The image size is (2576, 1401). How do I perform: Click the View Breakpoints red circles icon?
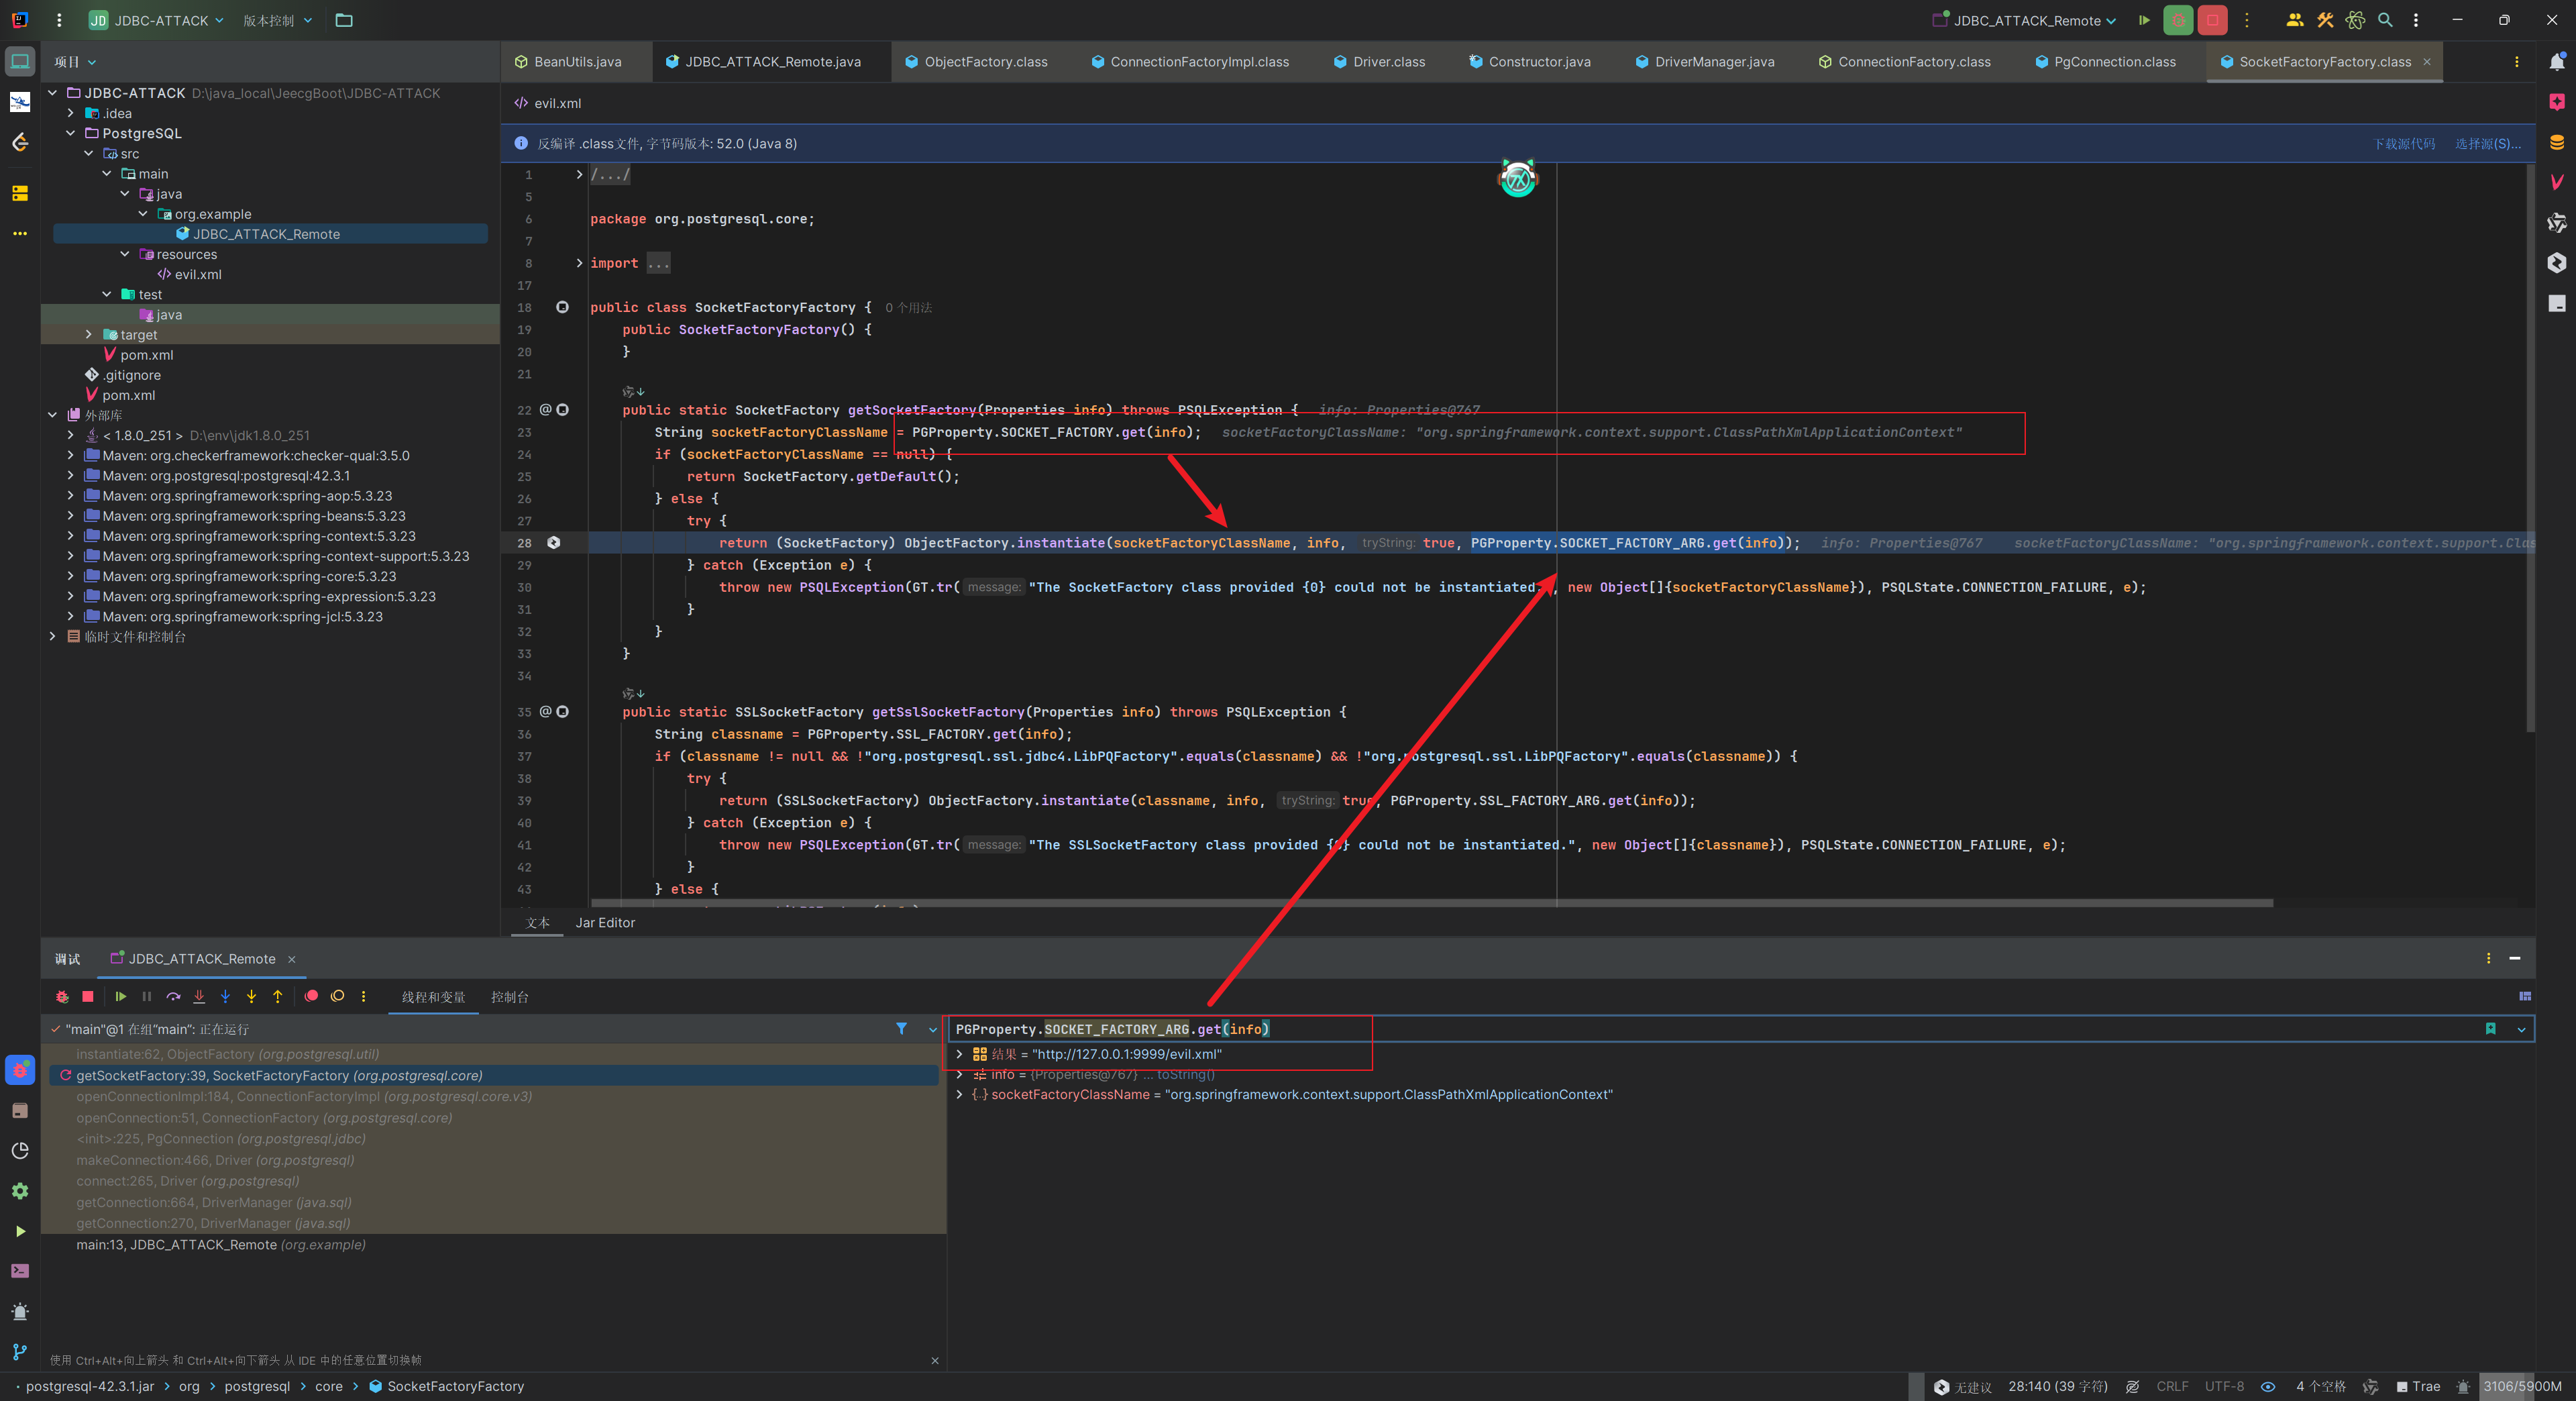click(311, 997)
